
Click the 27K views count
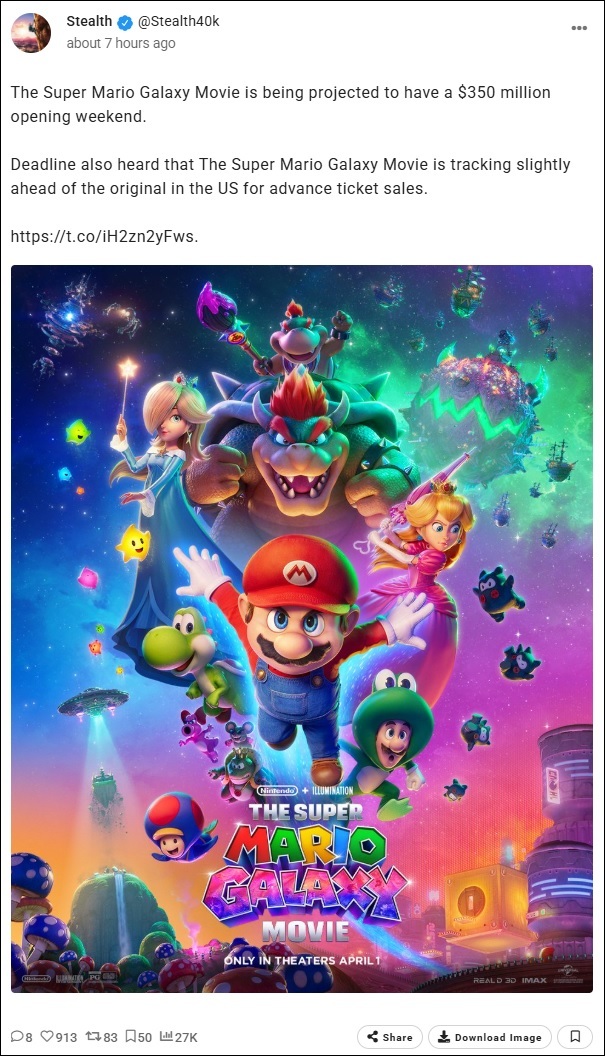[186, 1036]
